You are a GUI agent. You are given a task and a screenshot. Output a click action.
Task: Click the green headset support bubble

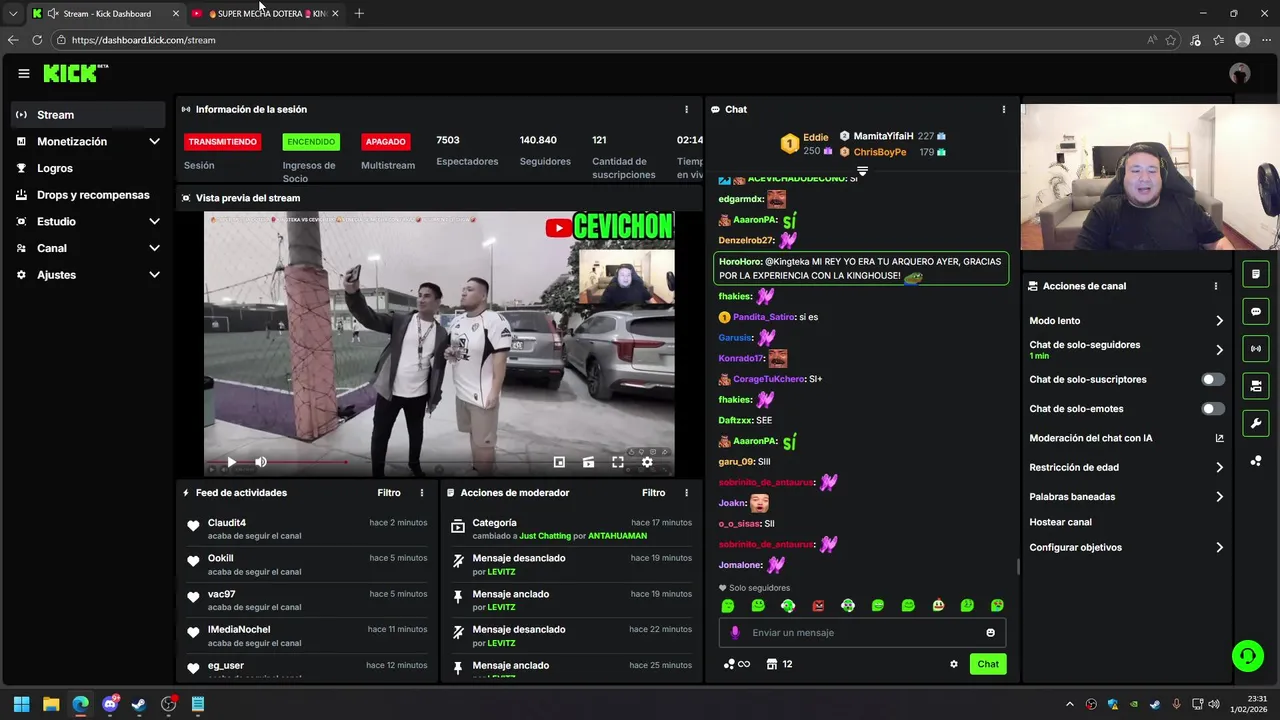coord(1247,656)
